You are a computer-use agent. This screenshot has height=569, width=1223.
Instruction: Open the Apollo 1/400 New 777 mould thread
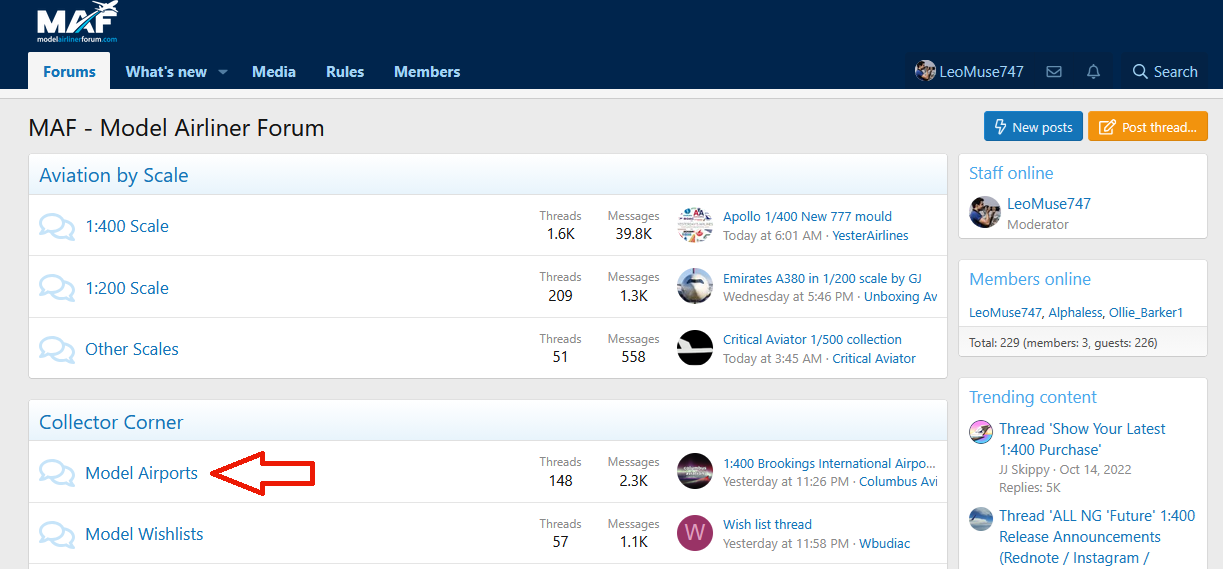(807, 216)
